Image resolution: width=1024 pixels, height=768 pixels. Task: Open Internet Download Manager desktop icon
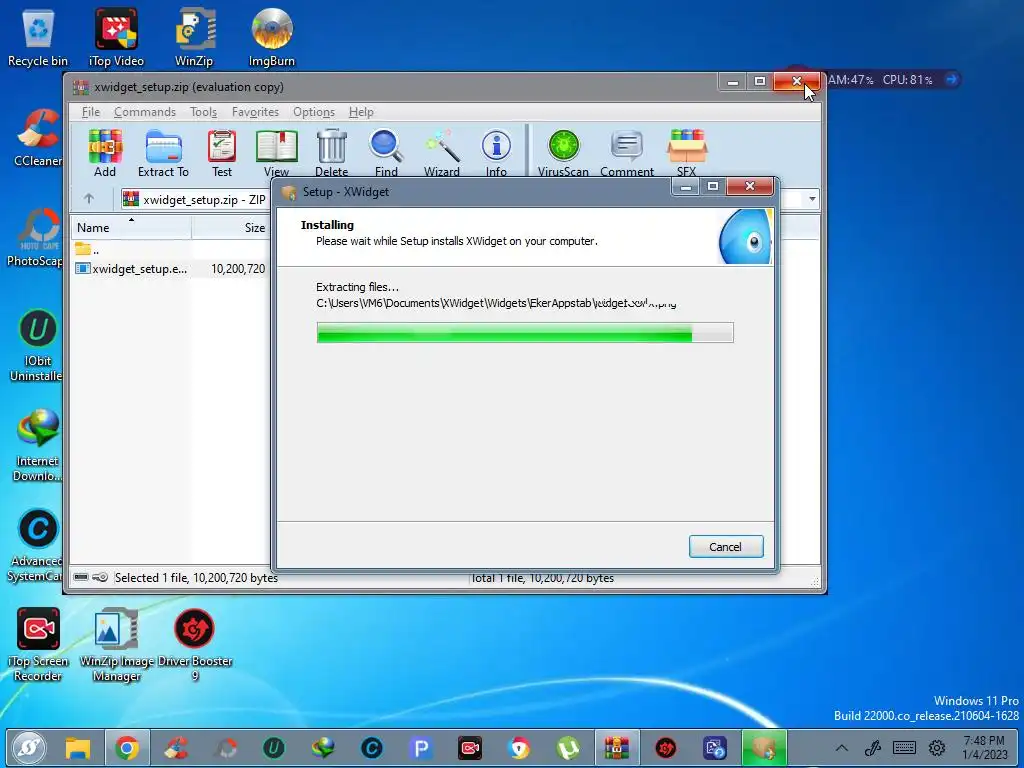[x=37, y=446]
